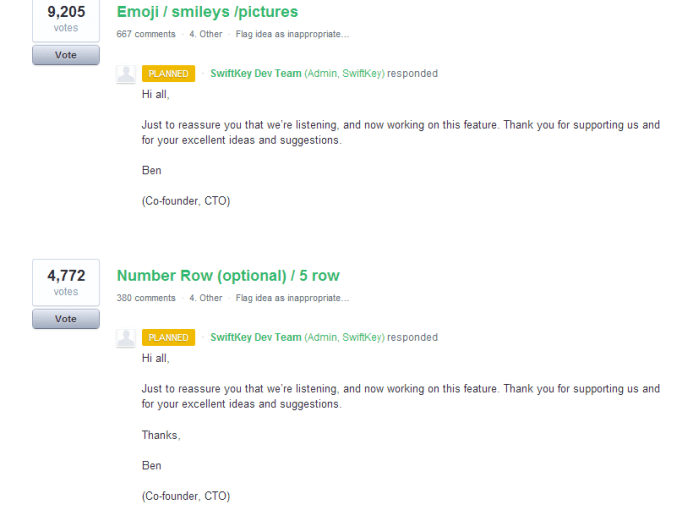Flag the Number Row idea as inappropriate
Viewport: 693px width, 510px height.
pos(292,298)
